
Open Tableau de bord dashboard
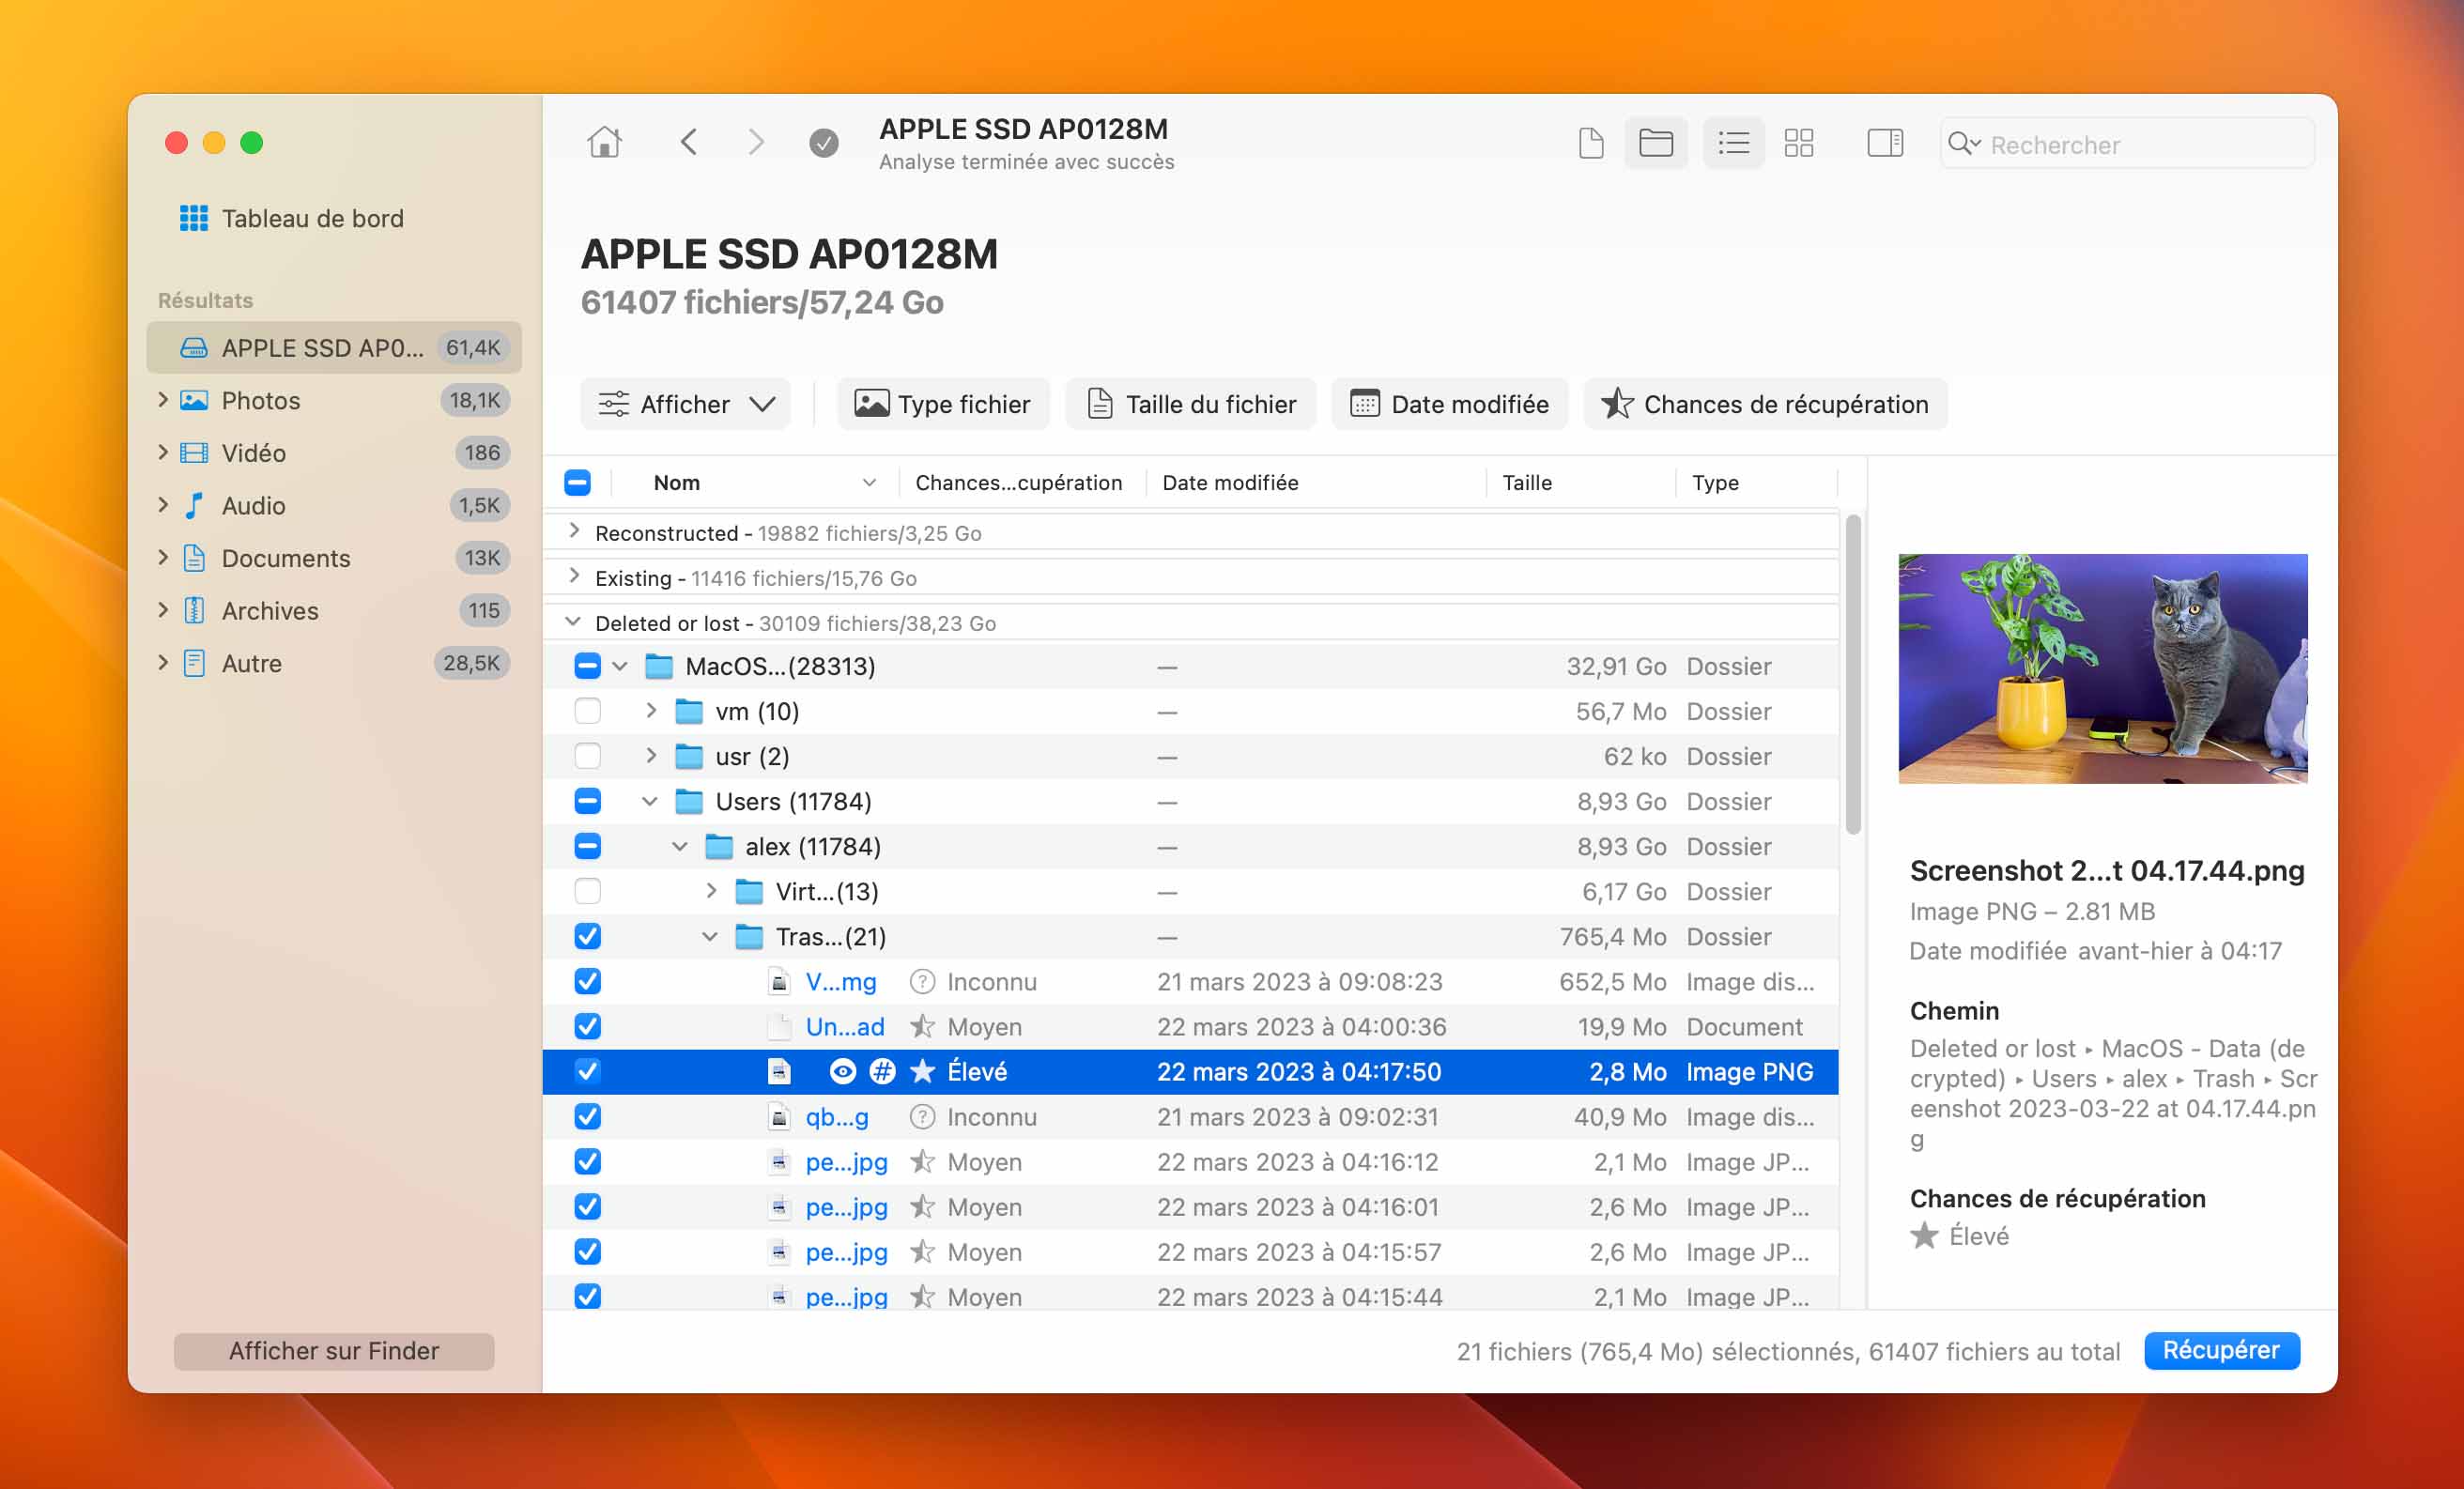[x=292, y=218]
